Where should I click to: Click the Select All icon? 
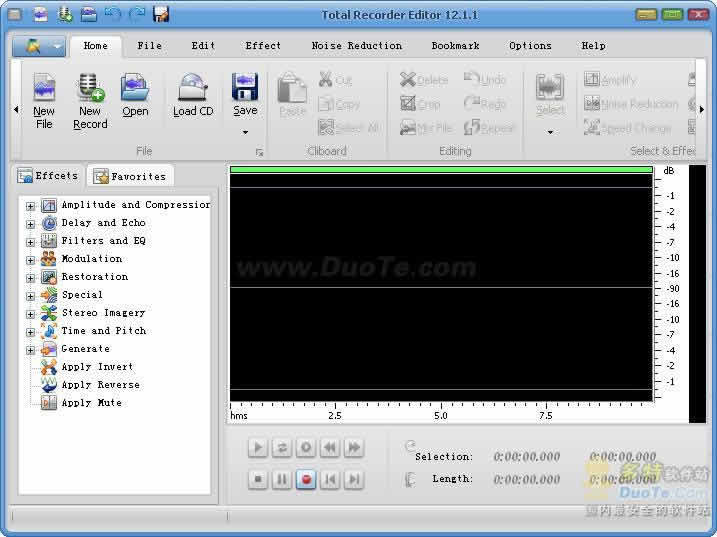pos(326,128)
